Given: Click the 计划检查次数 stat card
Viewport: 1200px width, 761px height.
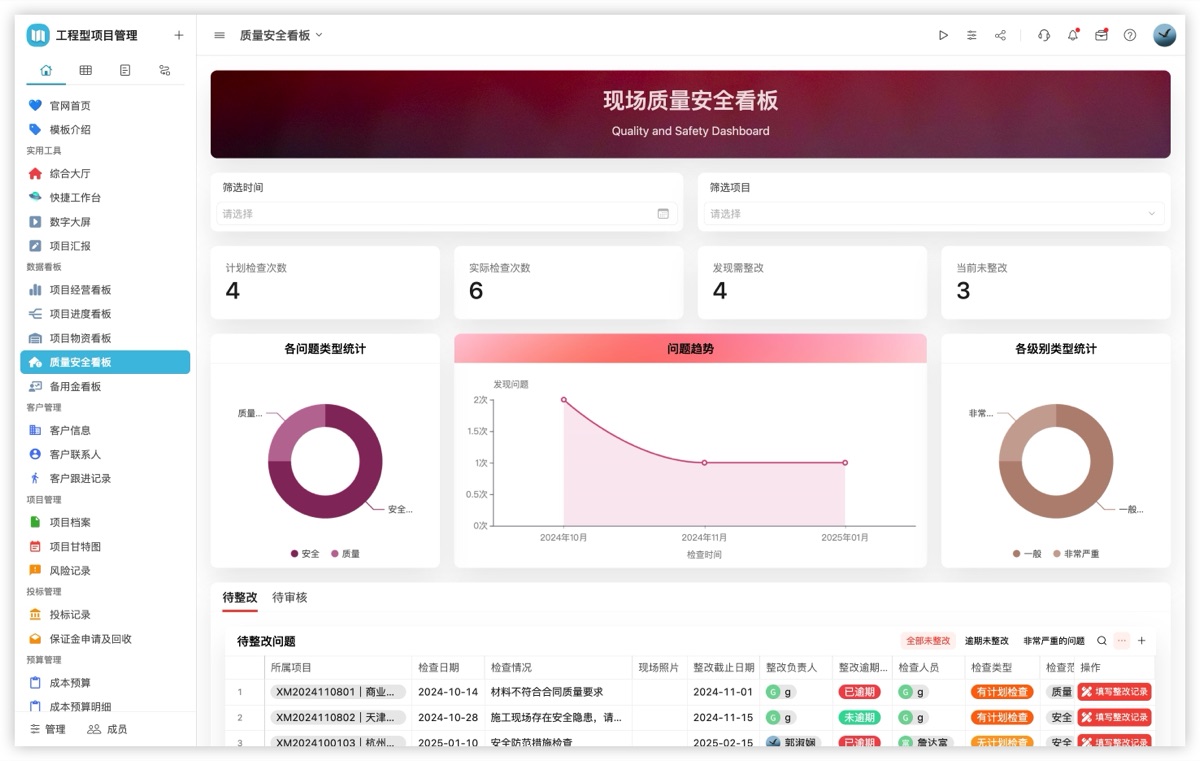Looking at the screenshot, I should (325, 282).
